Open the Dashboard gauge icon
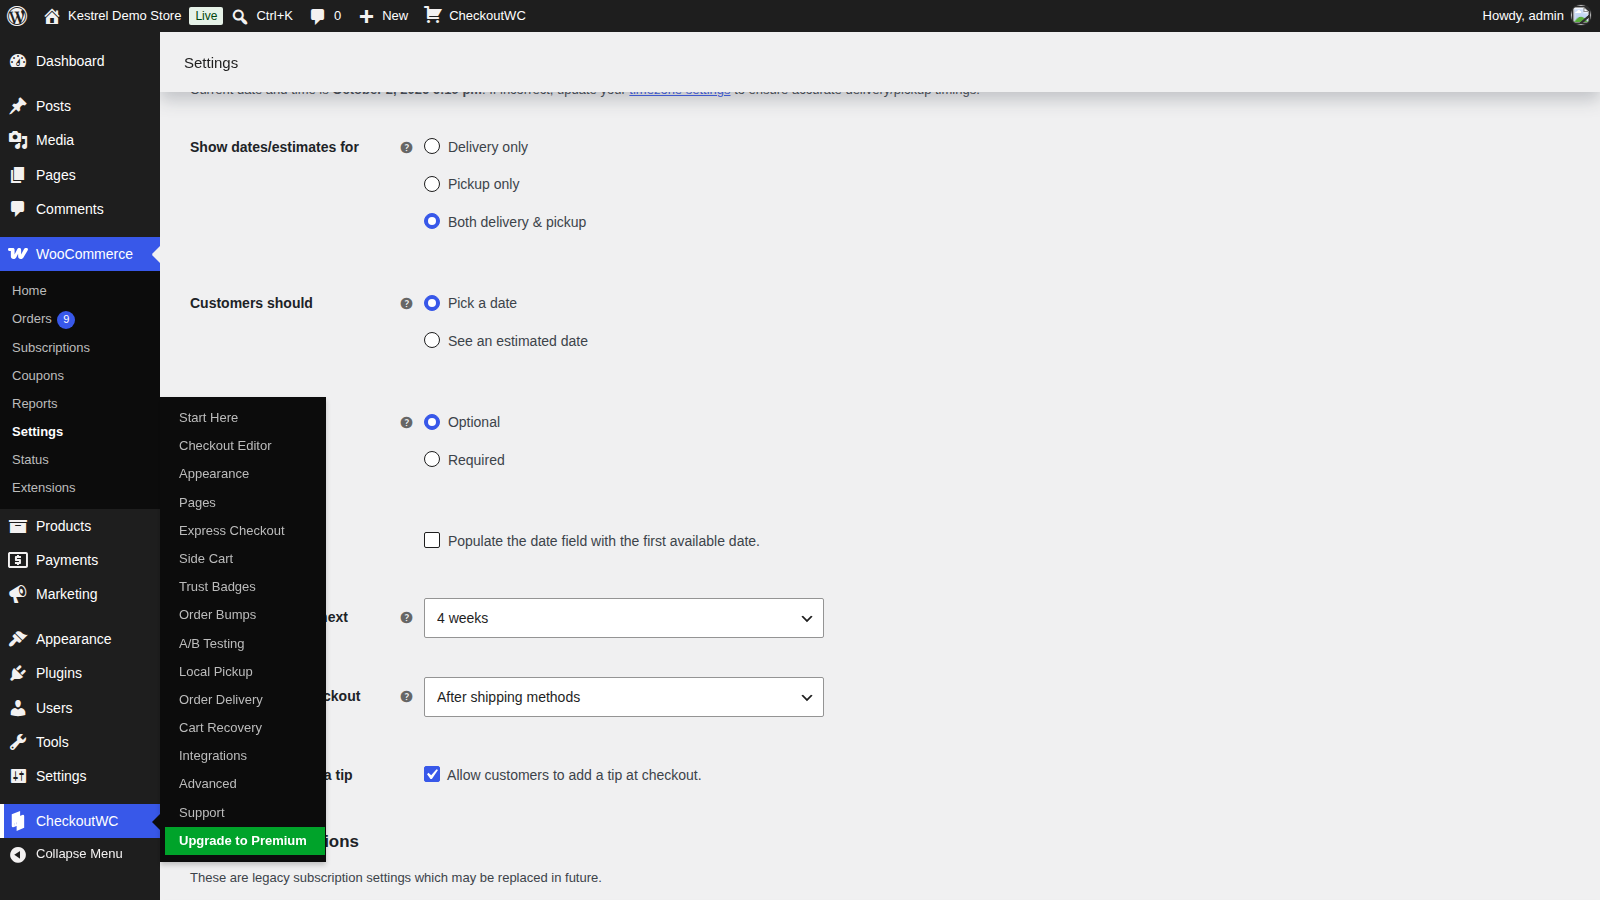The height and width of the screenshot is (900, 1600). pyautogui.click(x=18, y=61)
